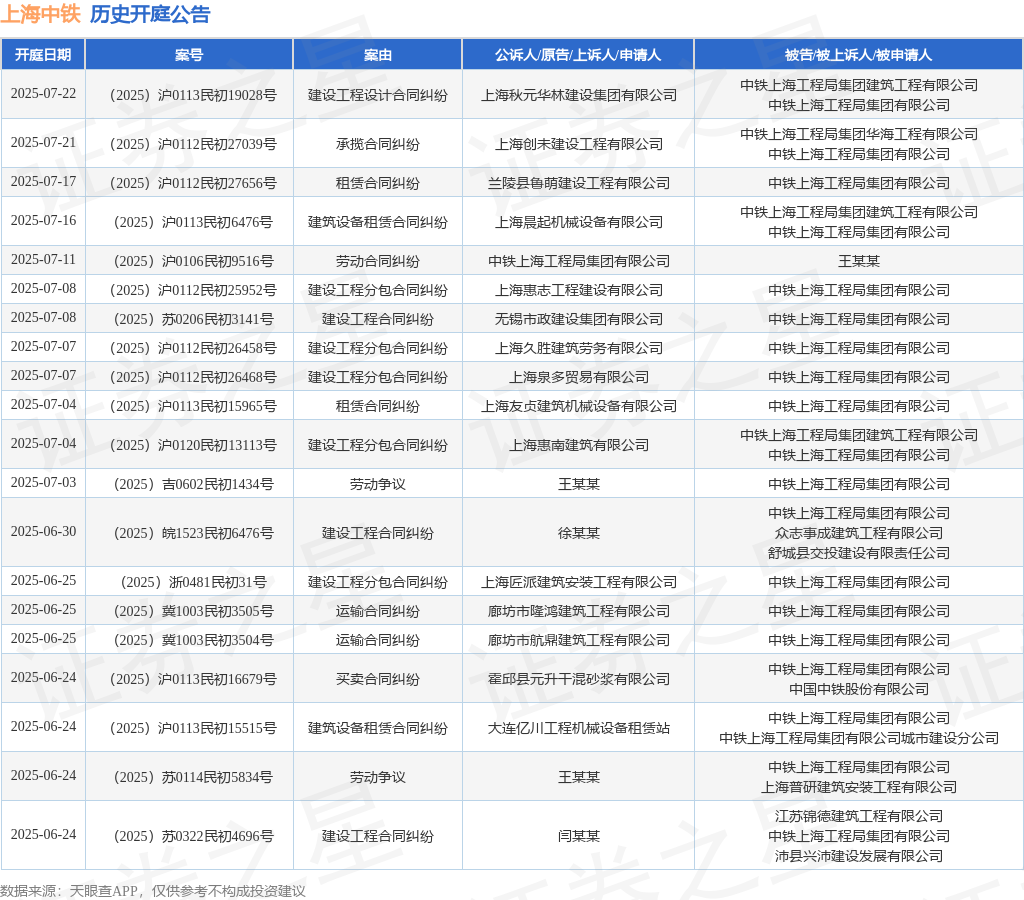The height and width of the screenshot is (900, 1024).
Task: Click plaintiff 上海友贞建筑机械设备有限公司
Action: point(579,406)
